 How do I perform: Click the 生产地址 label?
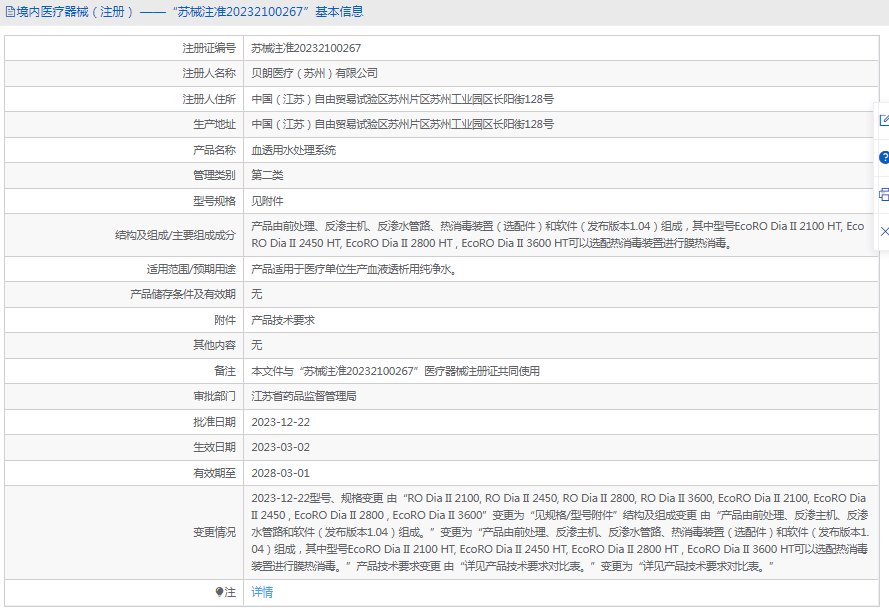[214, 124]
